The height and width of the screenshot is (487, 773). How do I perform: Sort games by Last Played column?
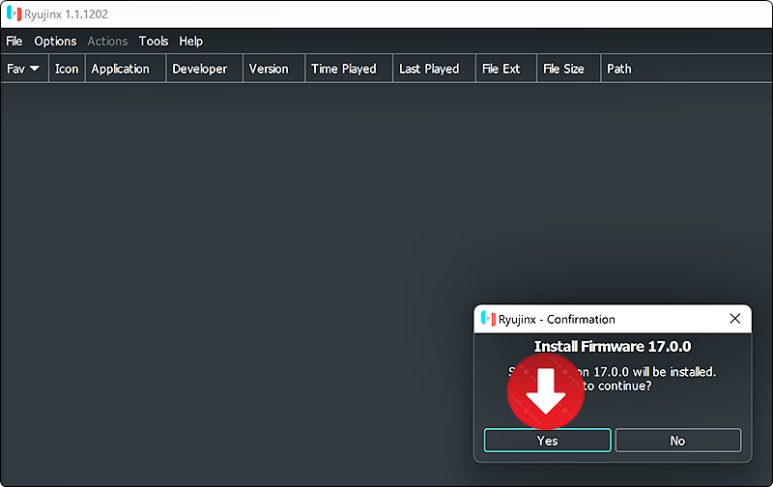tap(429, 69)
